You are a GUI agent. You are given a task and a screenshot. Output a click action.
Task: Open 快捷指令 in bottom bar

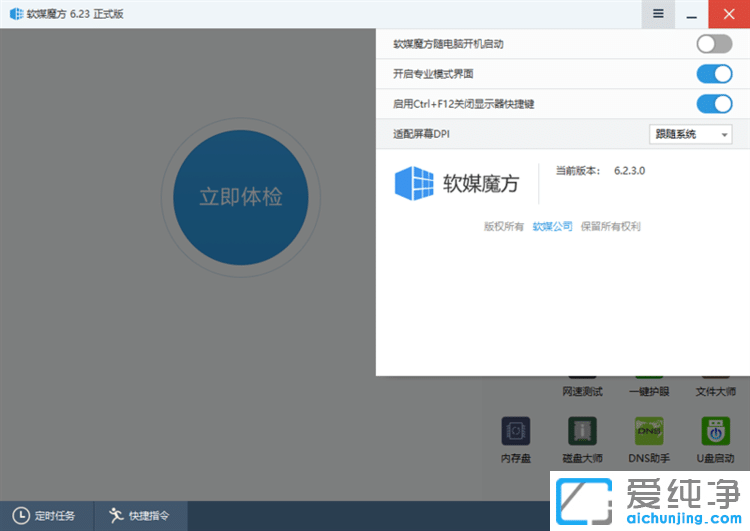[141, 516]
